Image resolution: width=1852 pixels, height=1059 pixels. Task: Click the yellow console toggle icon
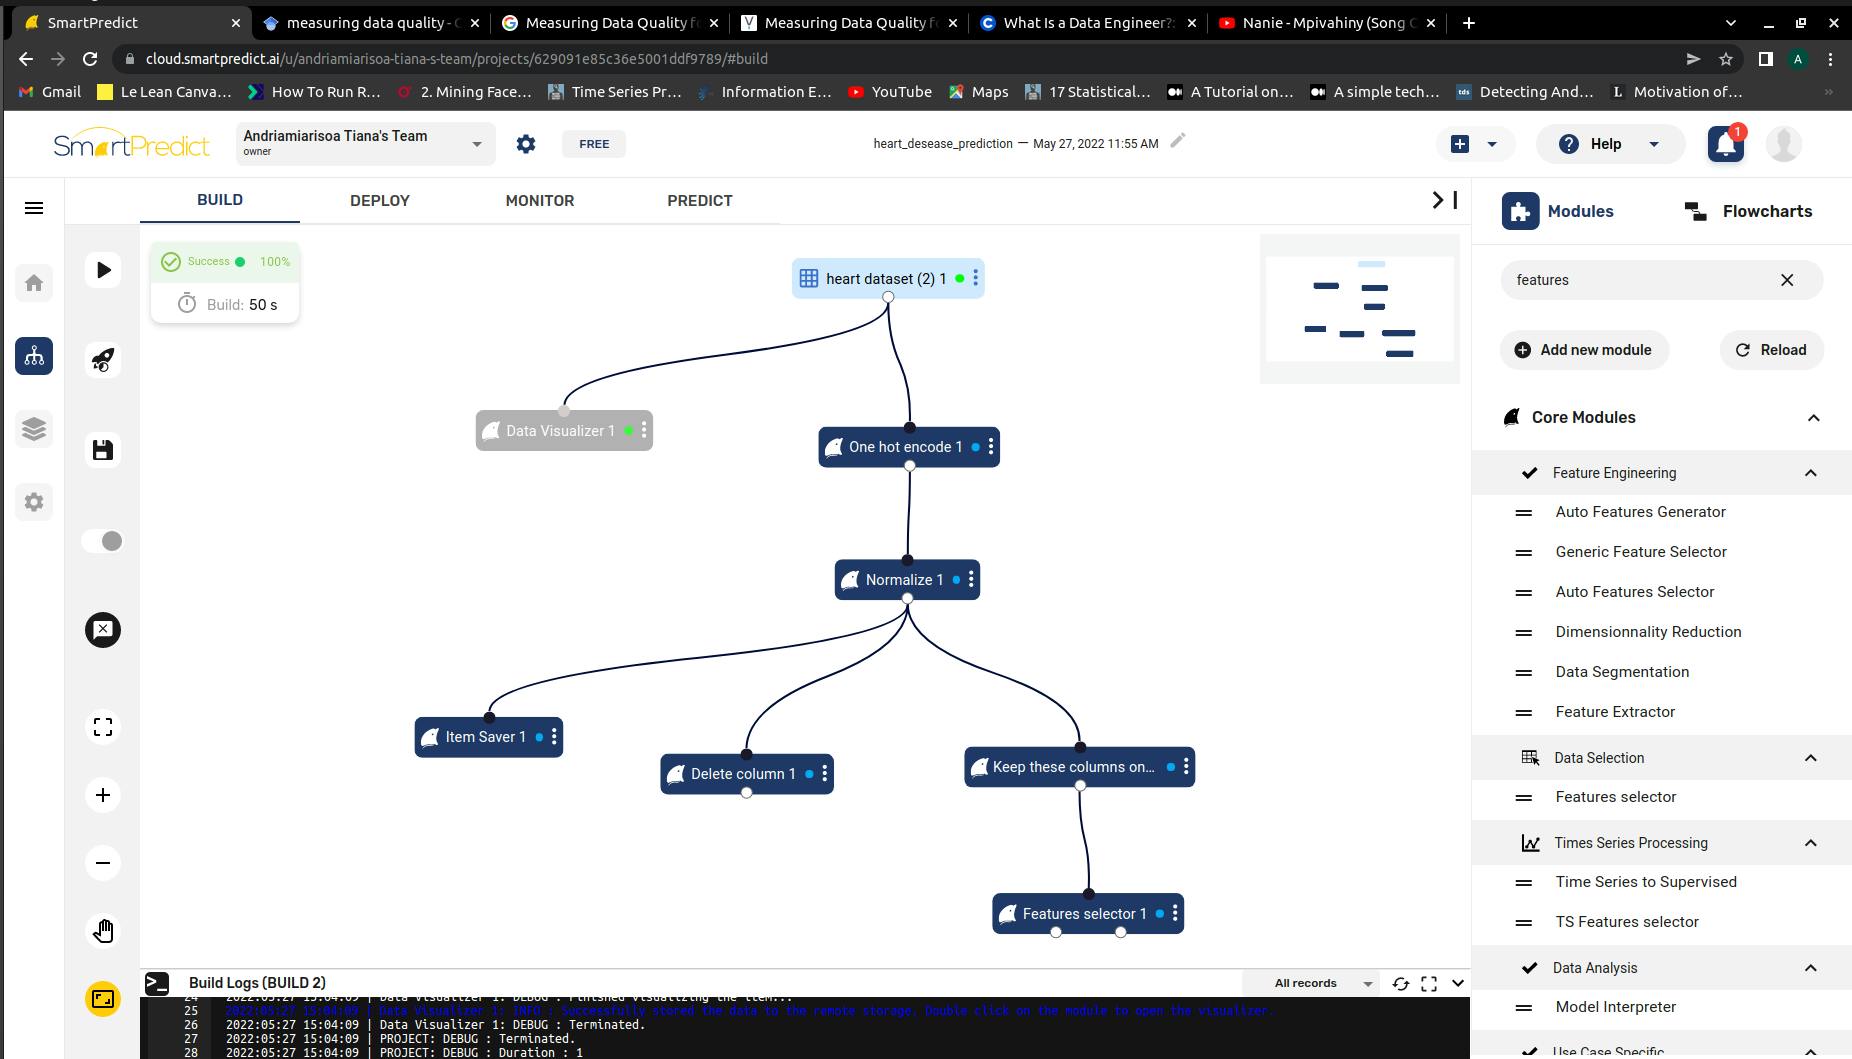[103, 999]
